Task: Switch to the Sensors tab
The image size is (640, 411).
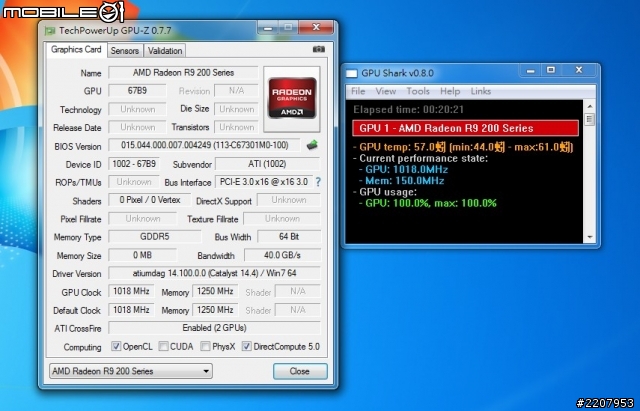Action: click(124, 51)
